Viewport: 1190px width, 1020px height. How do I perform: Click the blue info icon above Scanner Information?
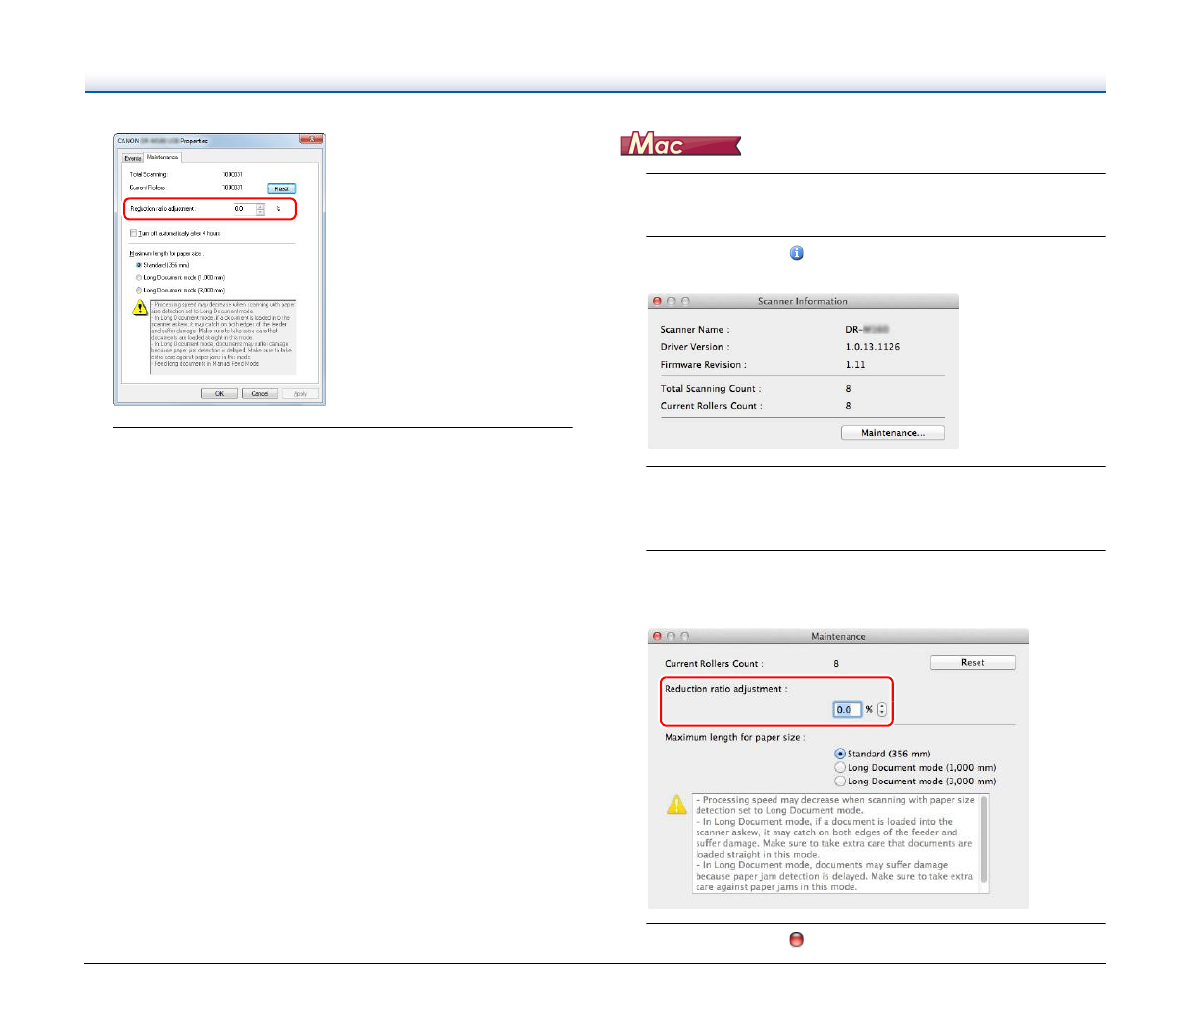pos(796,254)
